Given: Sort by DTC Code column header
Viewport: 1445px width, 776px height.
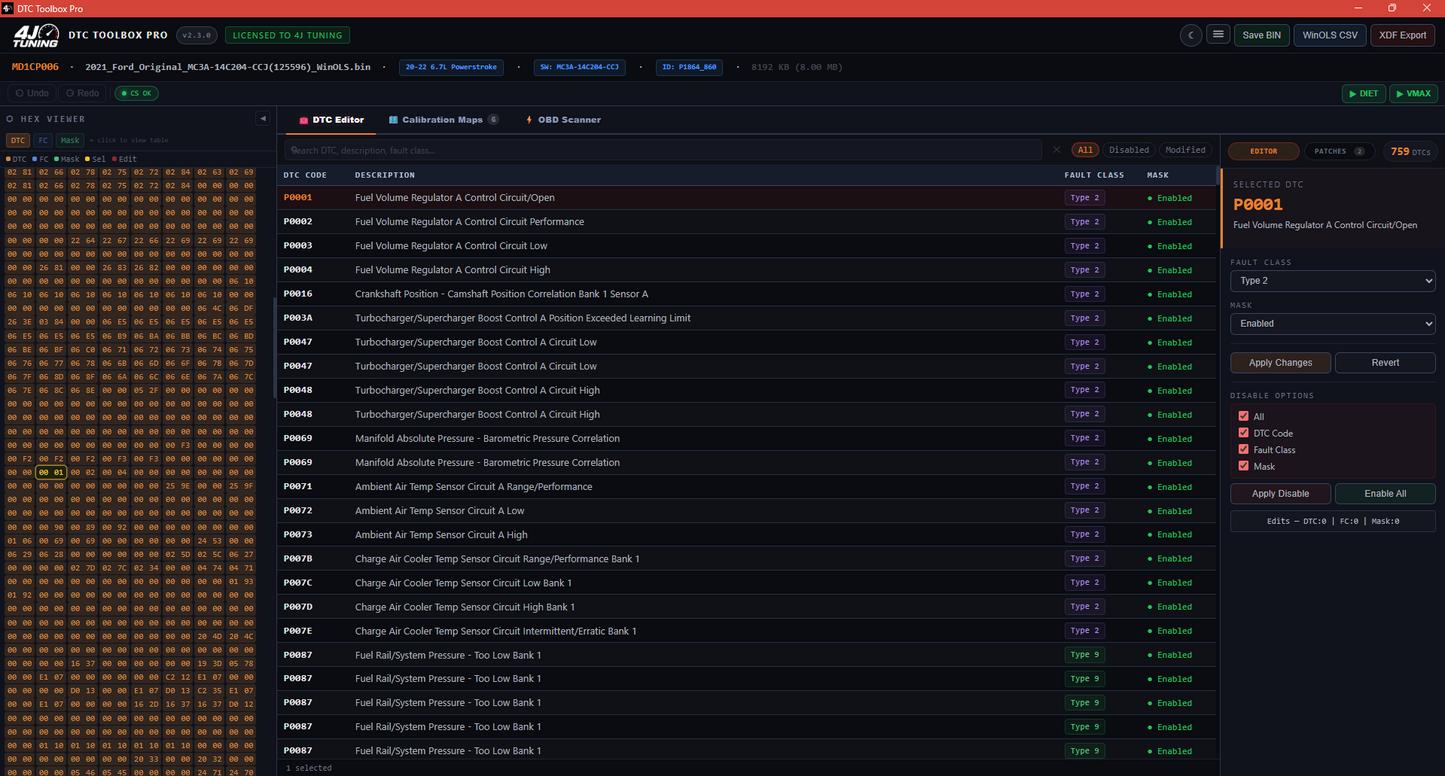Looking at the screenshot, I should [x=305, y=175].
